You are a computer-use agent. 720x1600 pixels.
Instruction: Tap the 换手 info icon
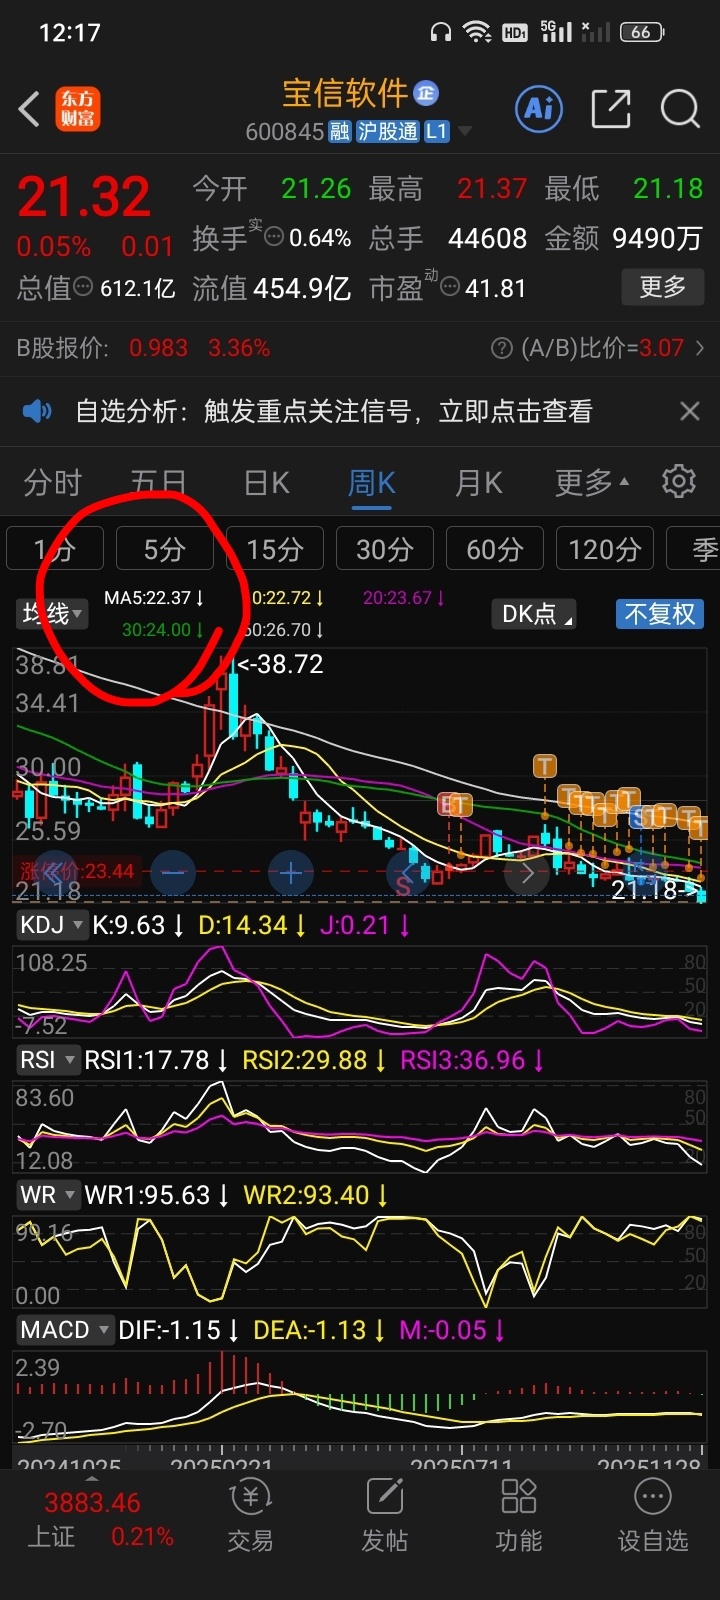tap(274, 238)
